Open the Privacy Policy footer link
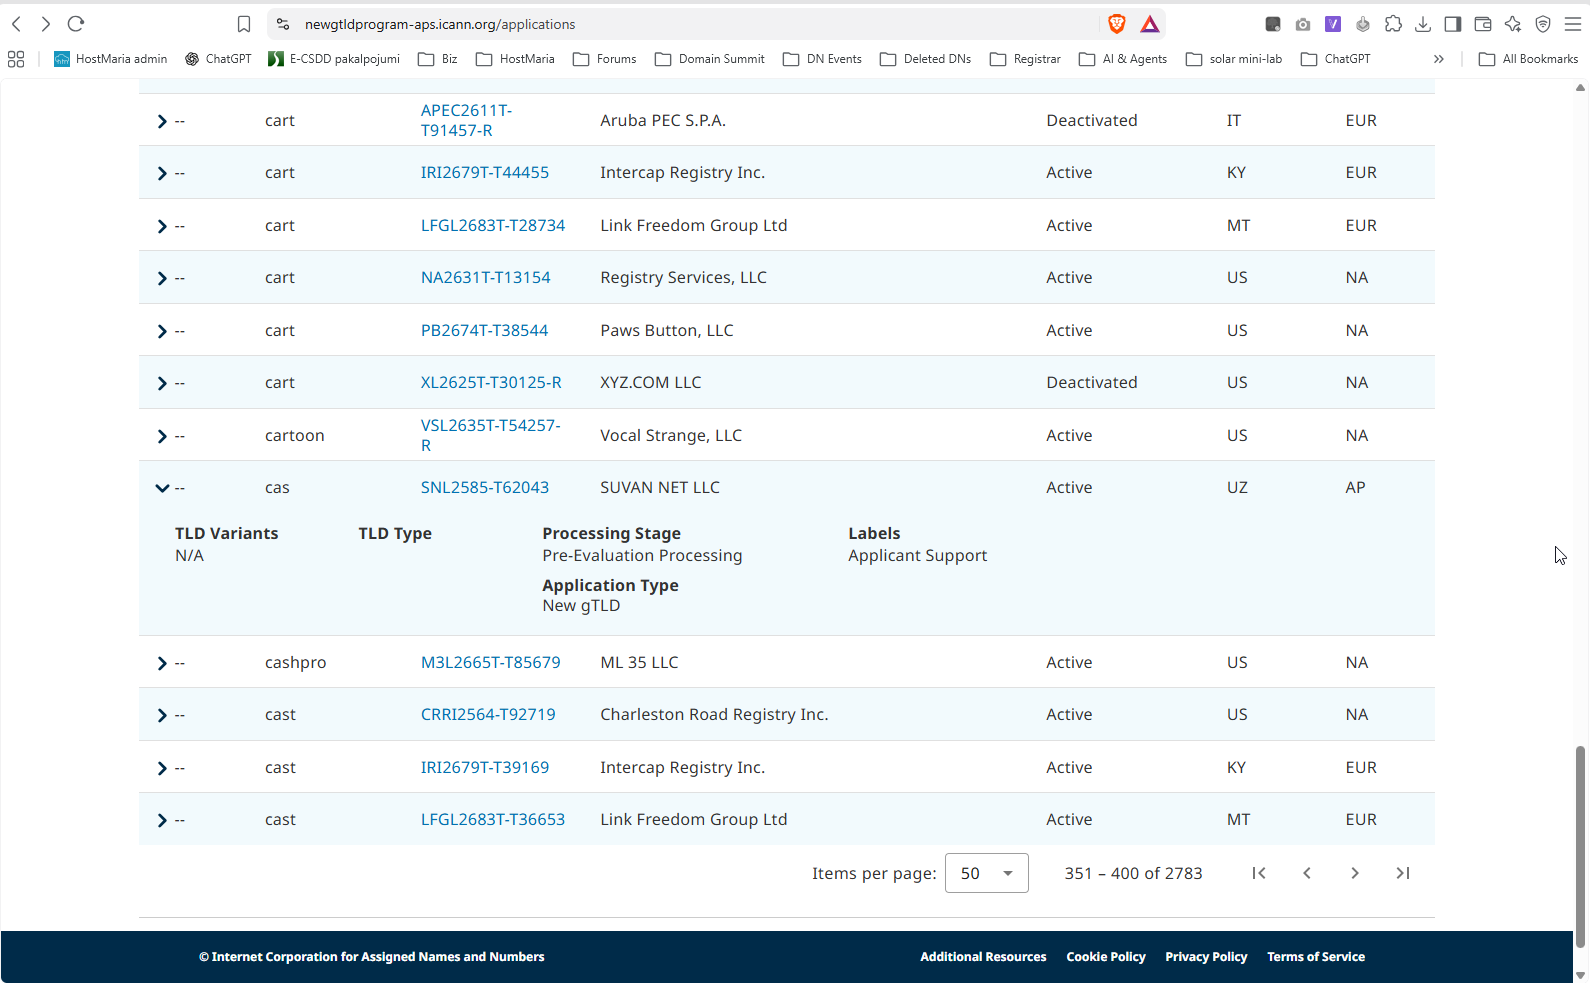 point(1206,957)
